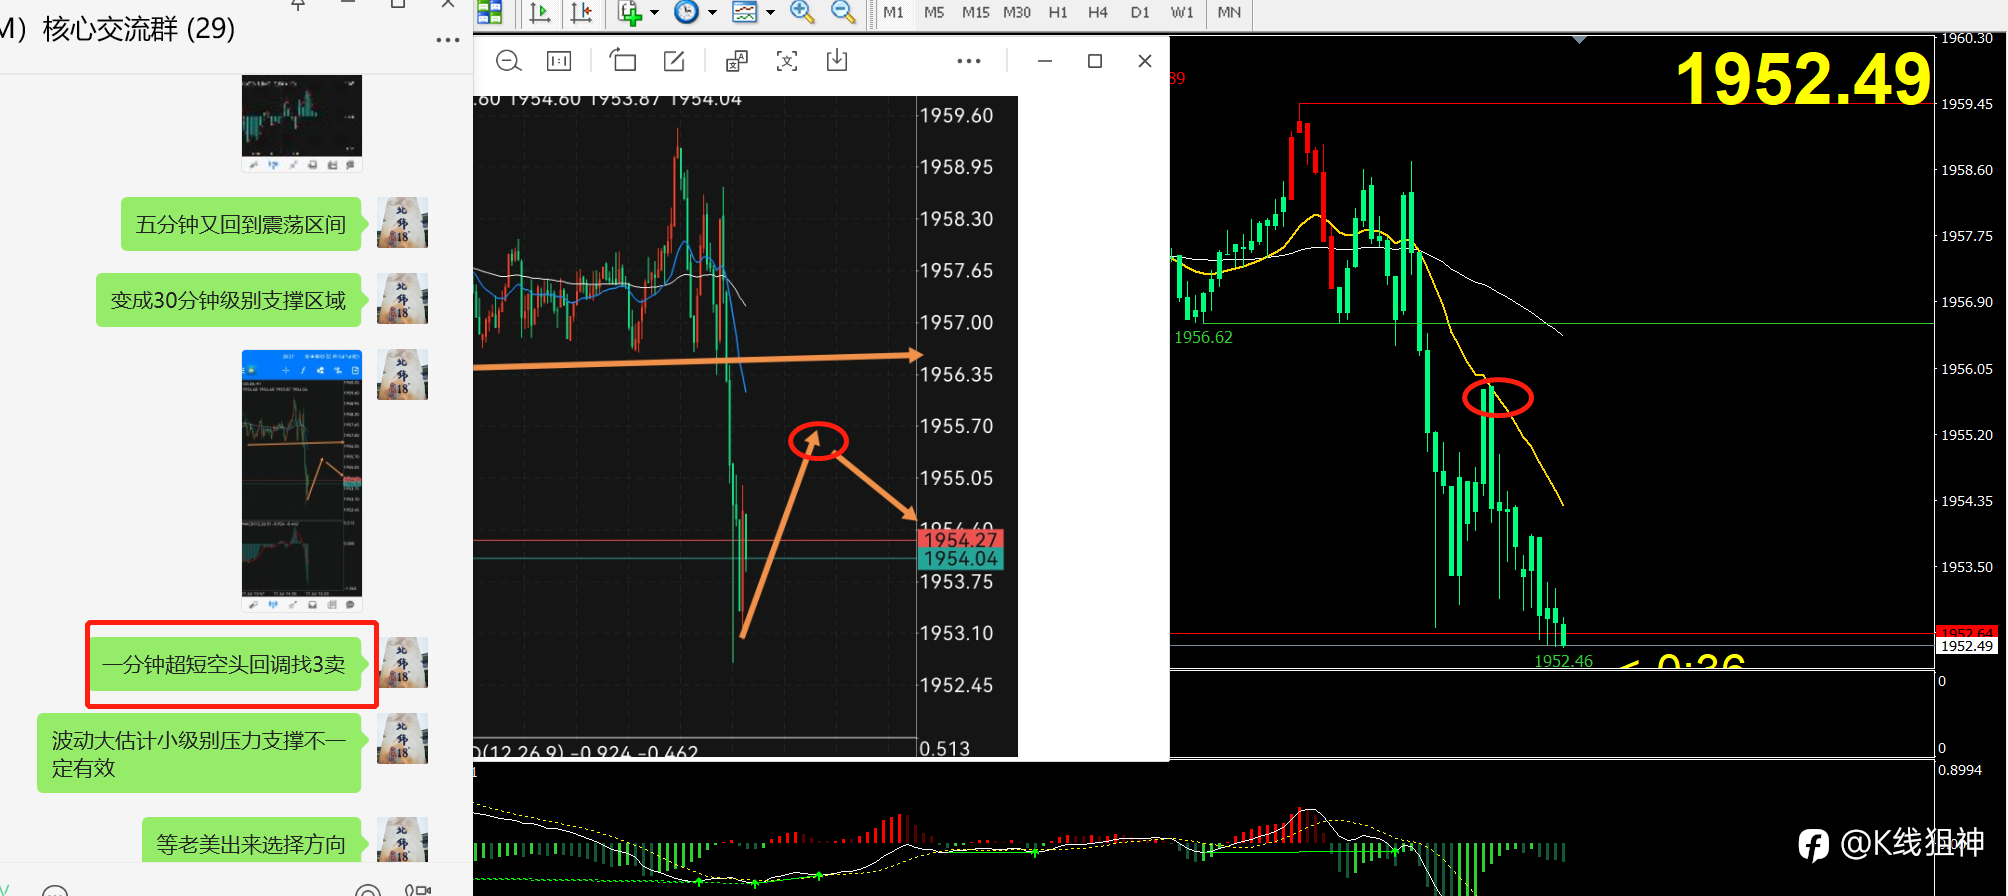Show the image at 1:1 original size
This screenshot has width=2008, height=896.
[x=559, y=61]
